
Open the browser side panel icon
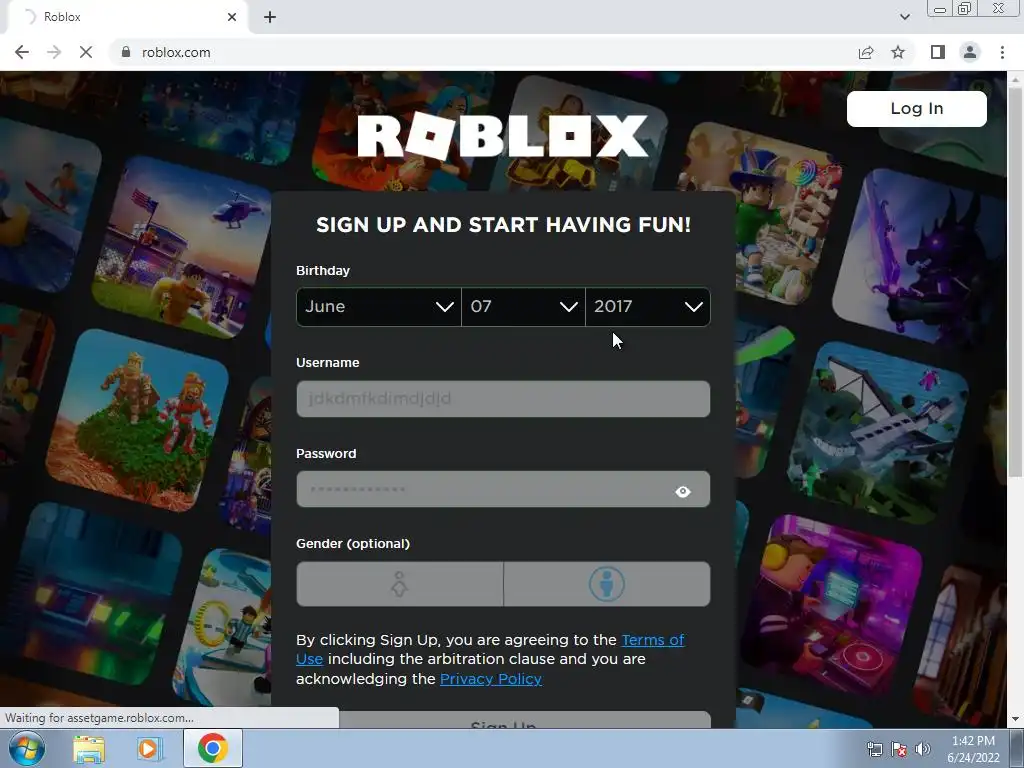coord(938,52)
